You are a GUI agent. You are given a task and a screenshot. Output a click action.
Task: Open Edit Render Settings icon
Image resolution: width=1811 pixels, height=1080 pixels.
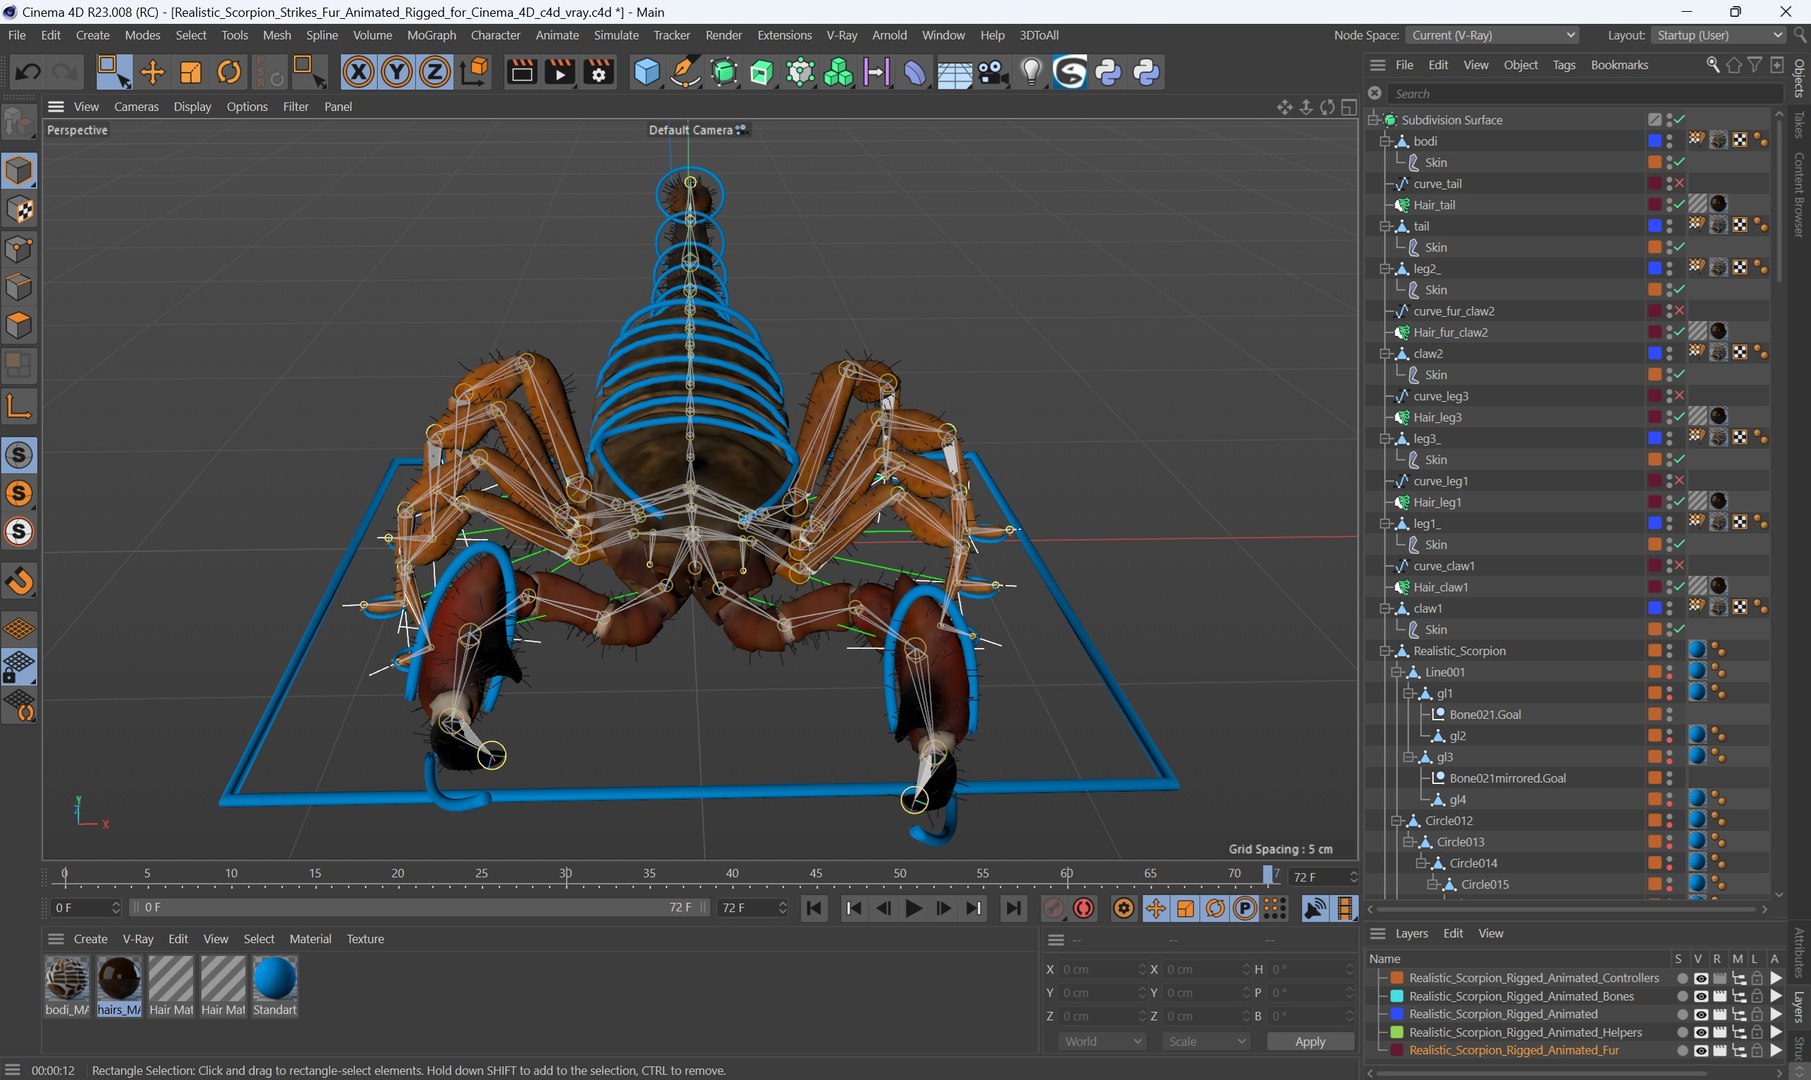599,72
